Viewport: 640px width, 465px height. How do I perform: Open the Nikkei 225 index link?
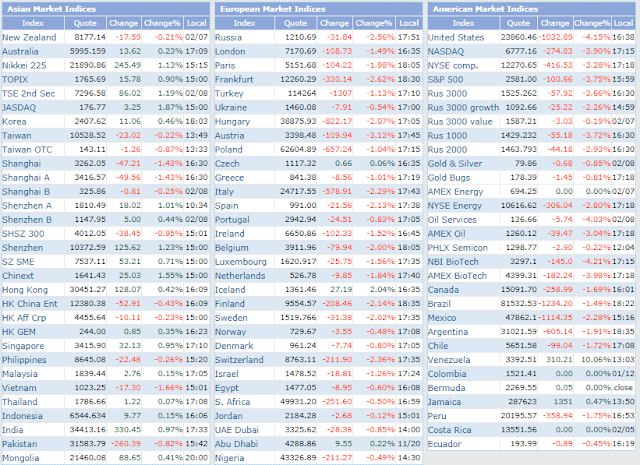click(x=24, y=65)
